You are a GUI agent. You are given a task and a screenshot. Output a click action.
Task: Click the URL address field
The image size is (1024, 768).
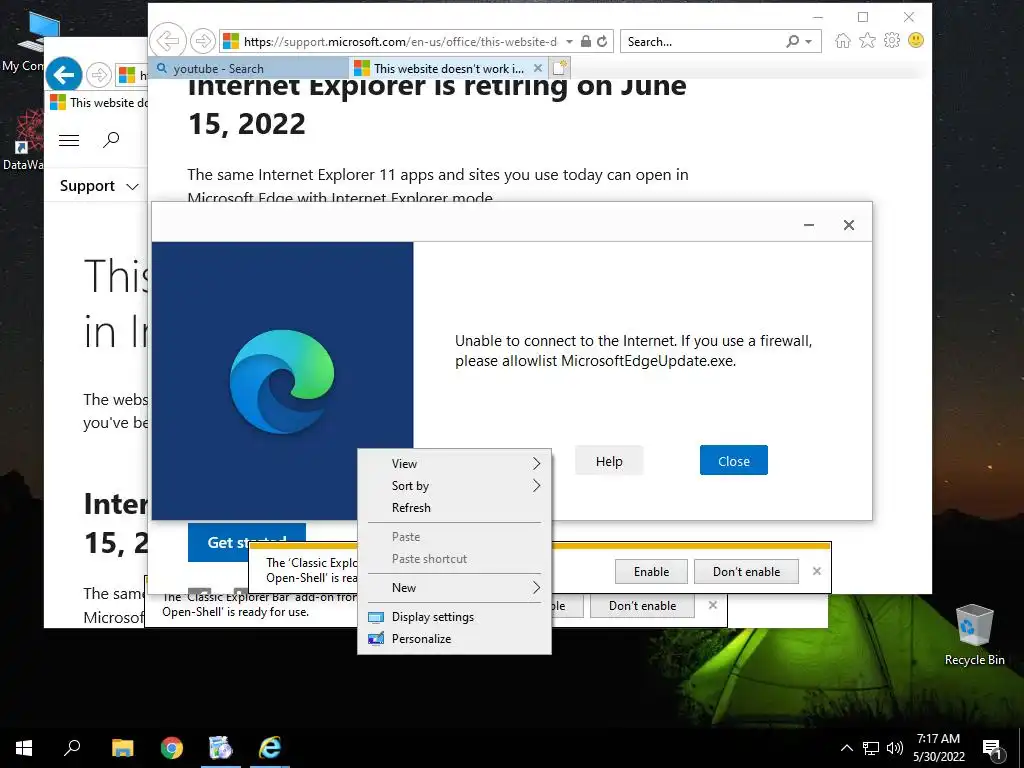coord(400,41)
